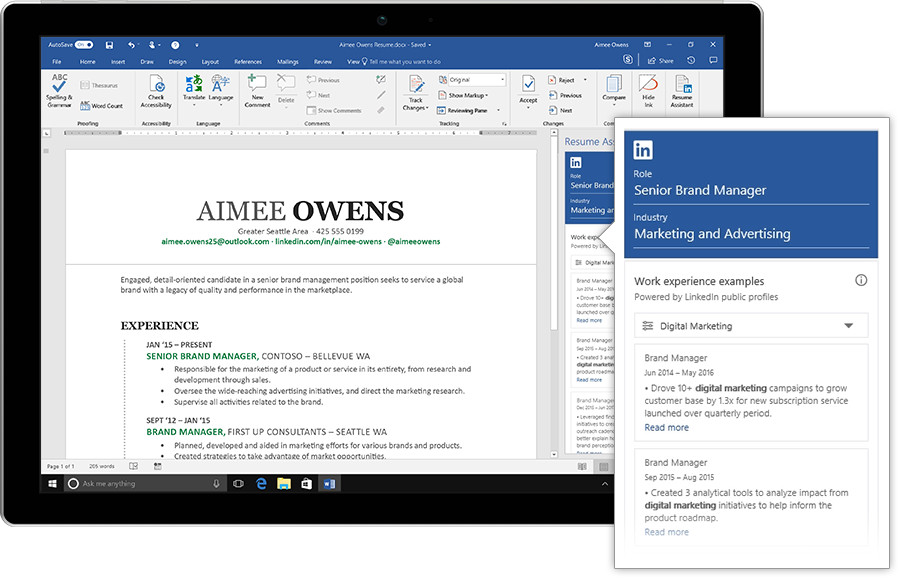Click Check Accessibility

(156, 91)
